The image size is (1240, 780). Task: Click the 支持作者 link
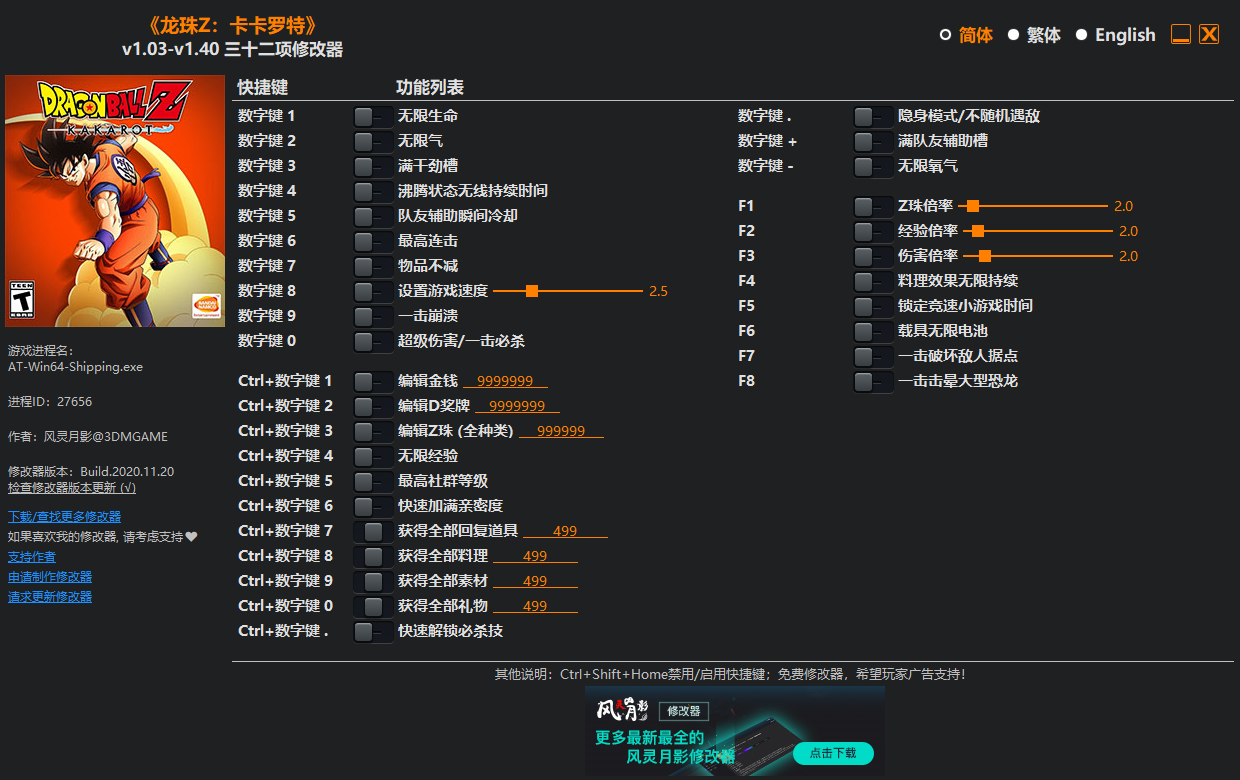pyautogui.click(x=31, y=556)
